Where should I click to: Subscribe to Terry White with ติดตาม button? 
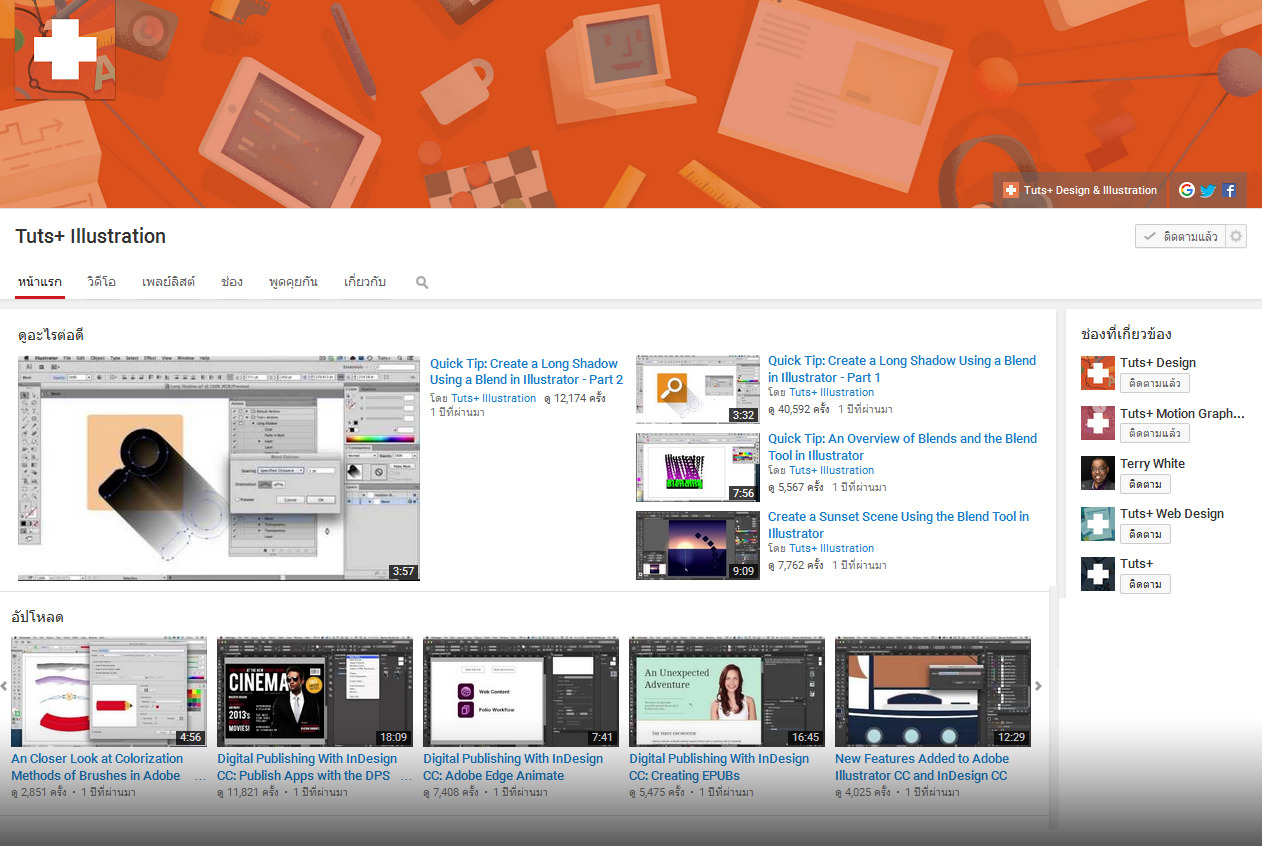tap(1145, 484)
